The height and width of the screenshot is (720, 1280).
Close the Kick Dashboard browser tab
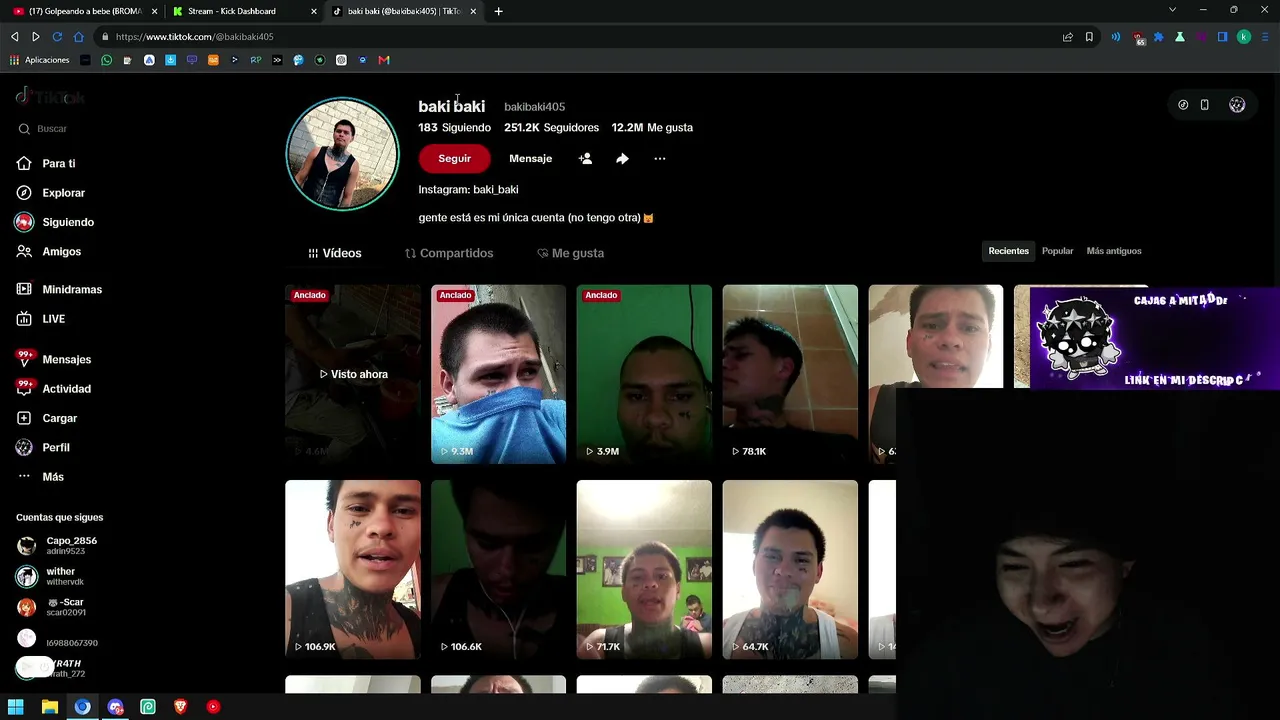(x=314, y=12)
